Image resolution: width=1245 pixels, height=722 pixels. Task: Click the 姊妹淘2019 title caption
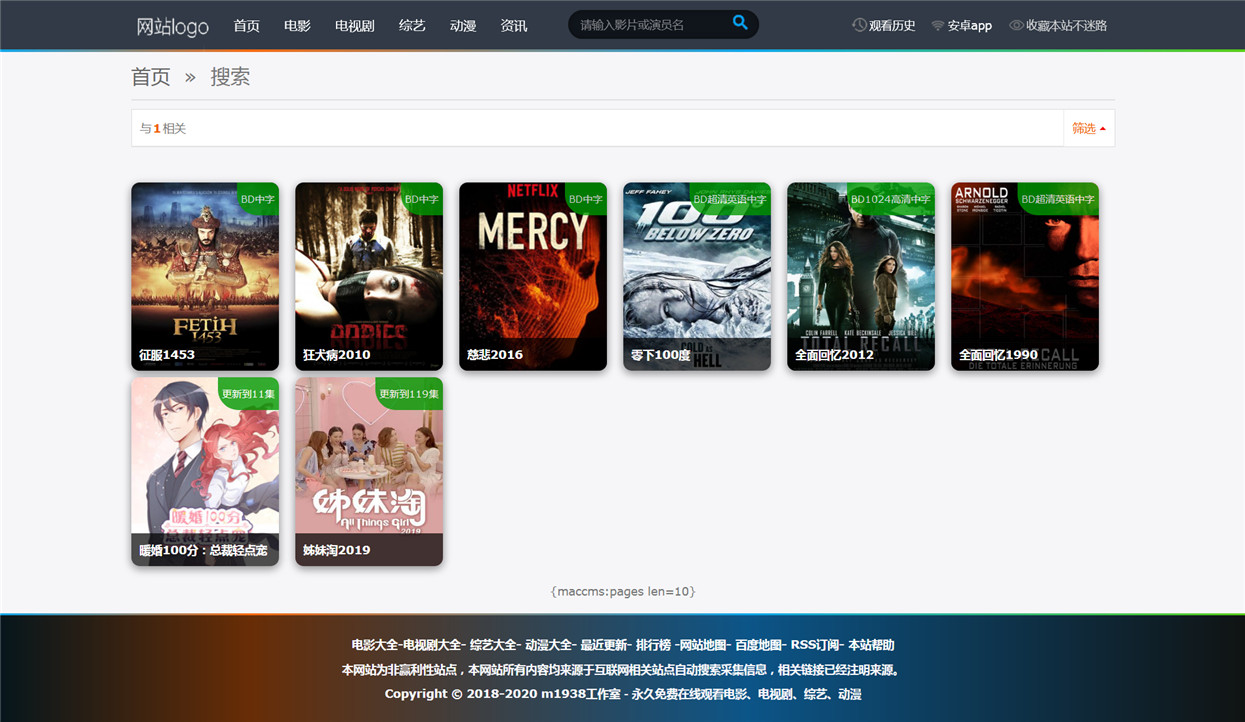tap(337, 550)
